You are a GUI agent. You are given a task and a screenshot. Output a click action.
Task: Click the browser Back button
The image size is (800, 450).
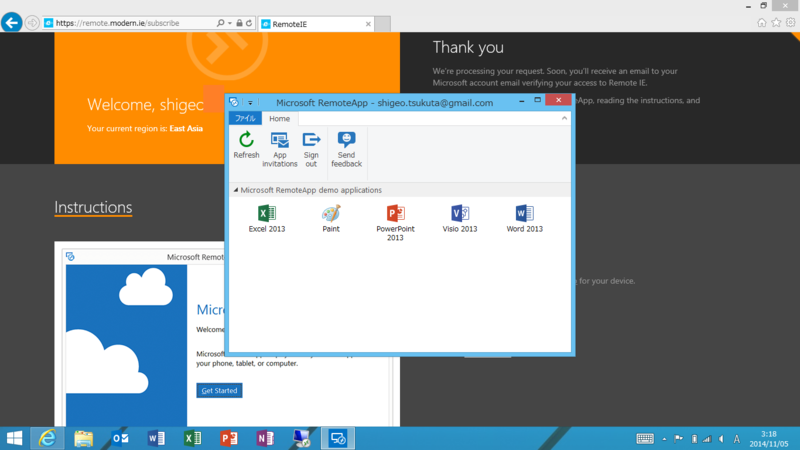pyautogui.click(x=12, y=22)
